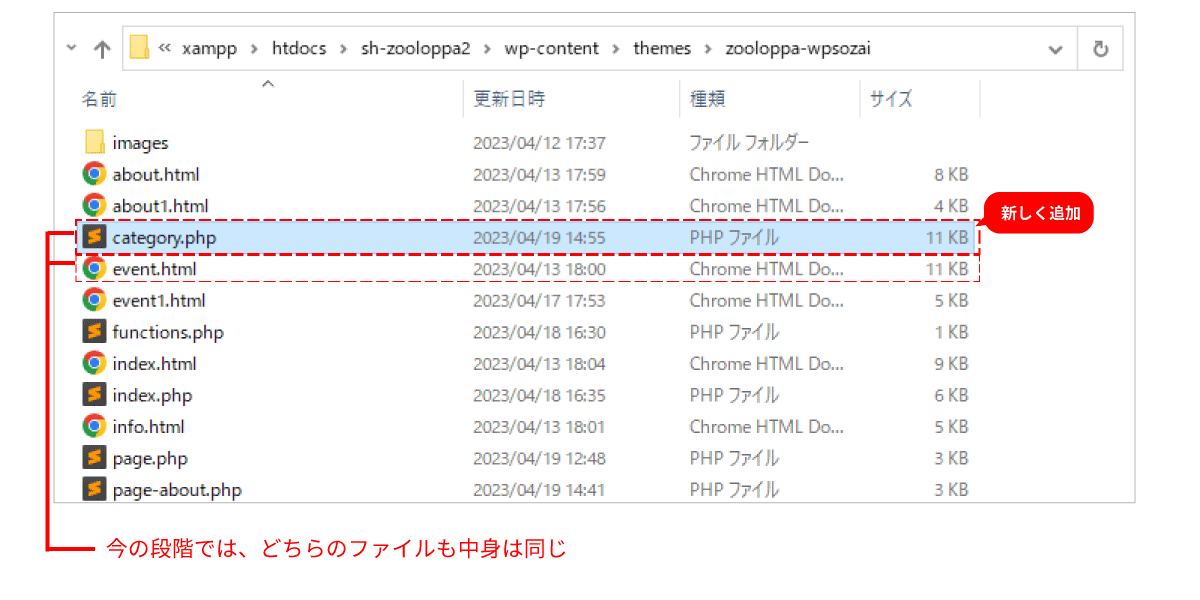
Task: Click the images folder icon
Action: 95,142
